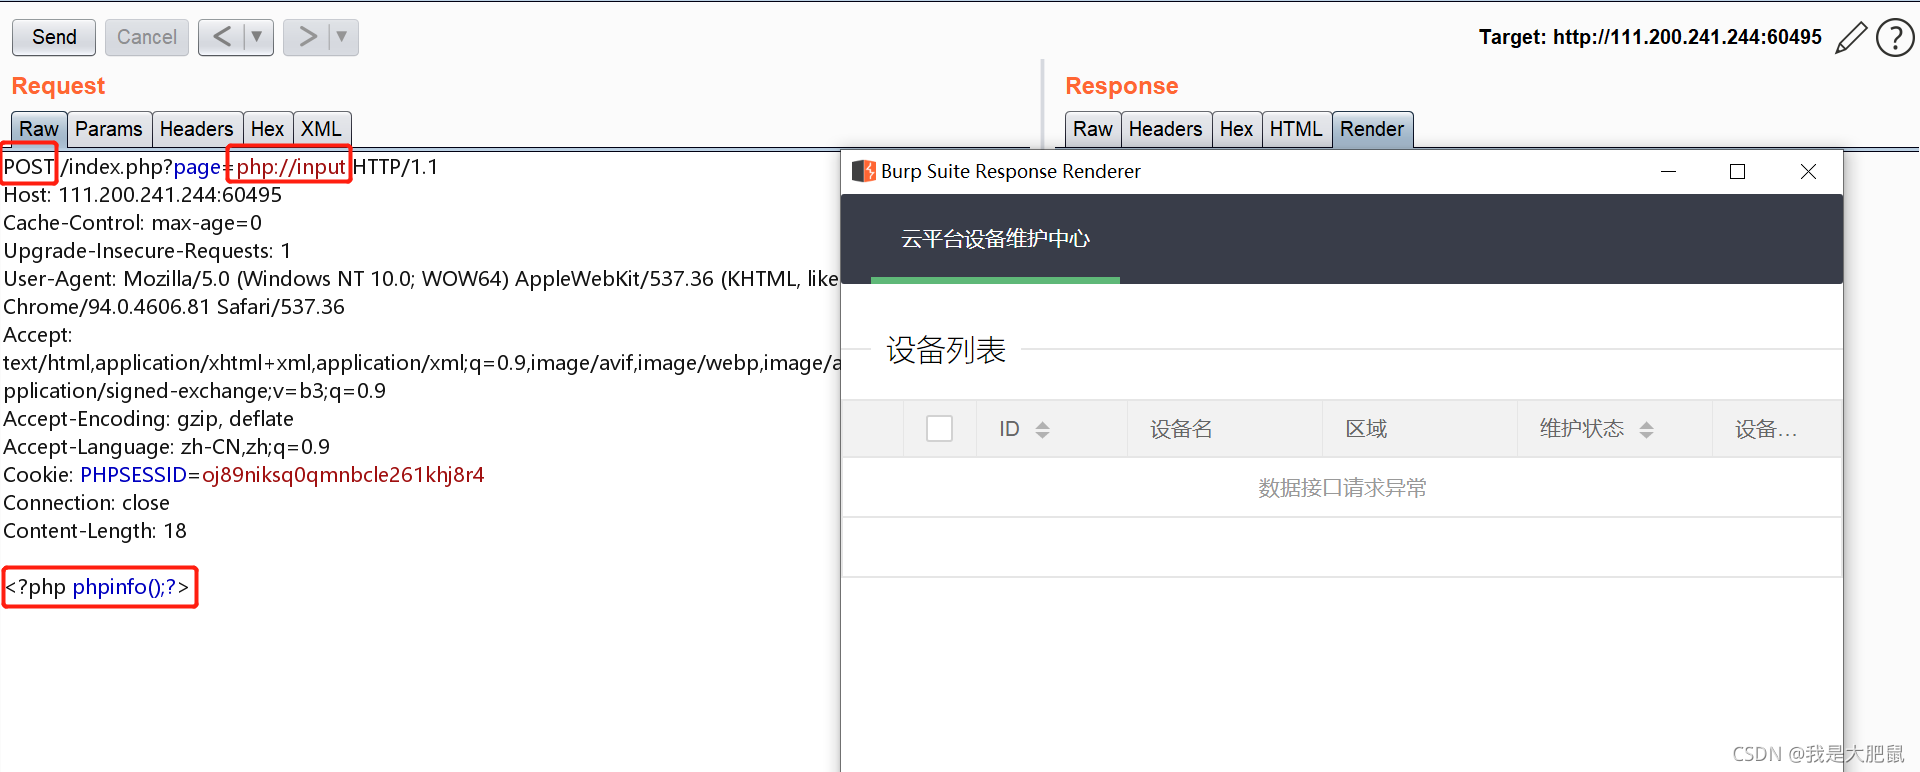Image resolution: width=1920 pixels, height=772 pixels.
Task: Click the Cancel button
Action: (x=146, y=37)
